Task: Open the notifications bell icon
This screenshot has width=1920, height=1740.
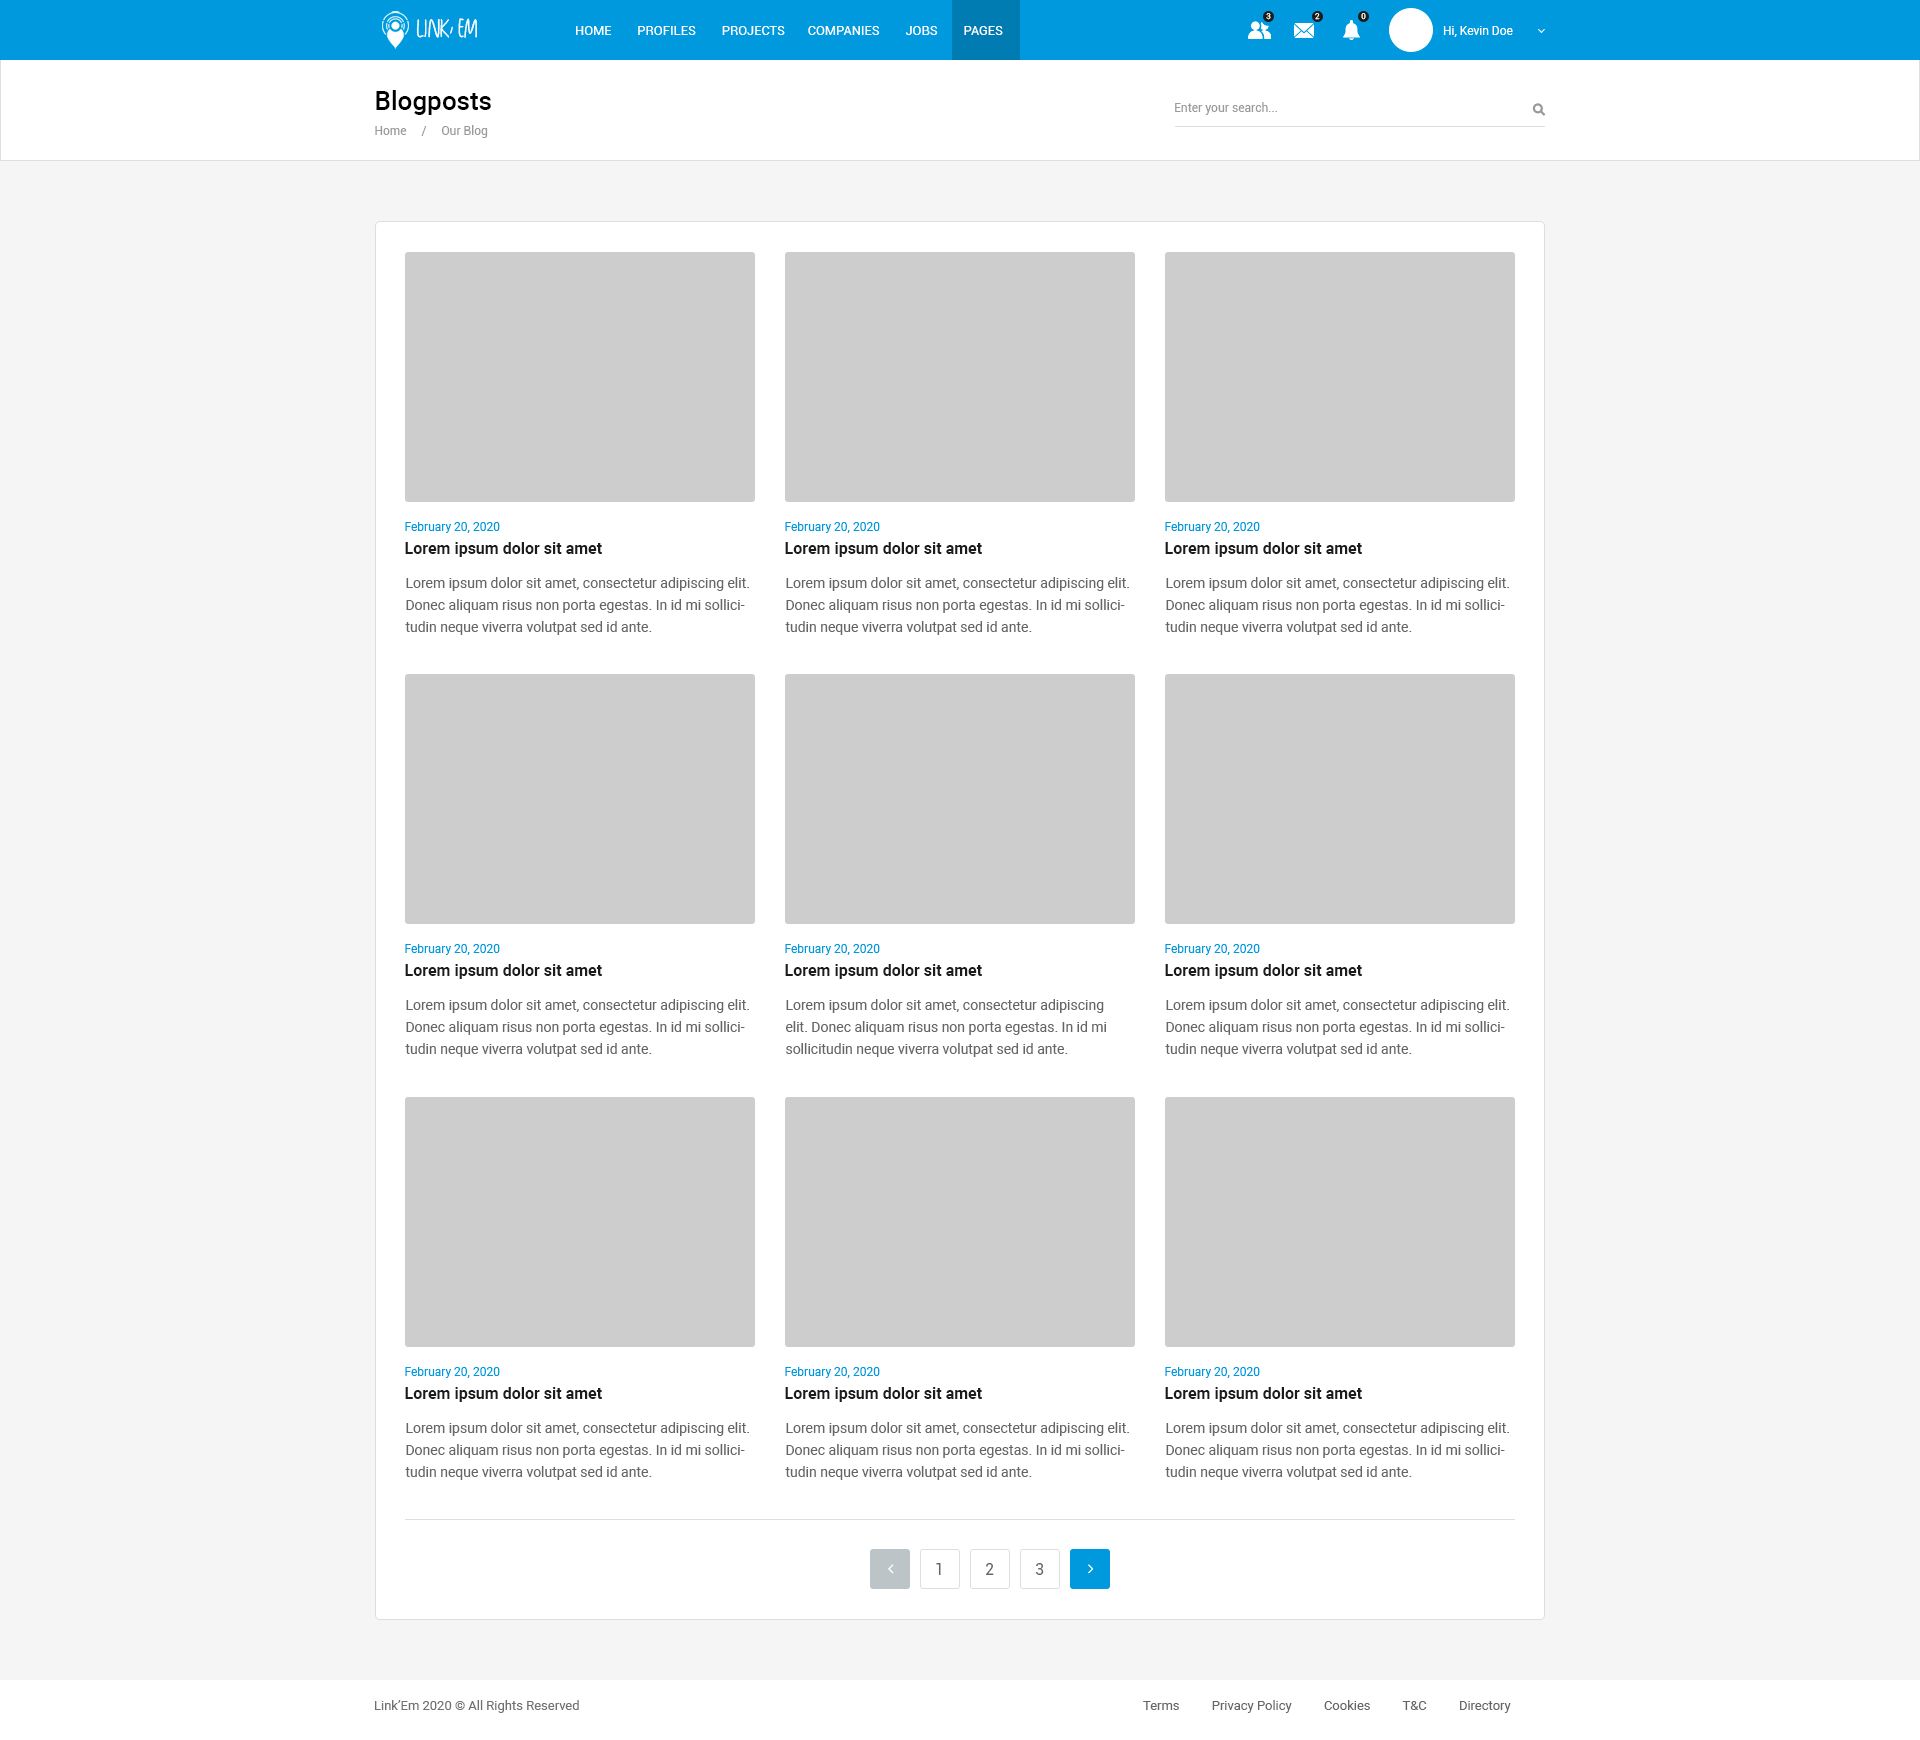Action: coord(1351,30)
